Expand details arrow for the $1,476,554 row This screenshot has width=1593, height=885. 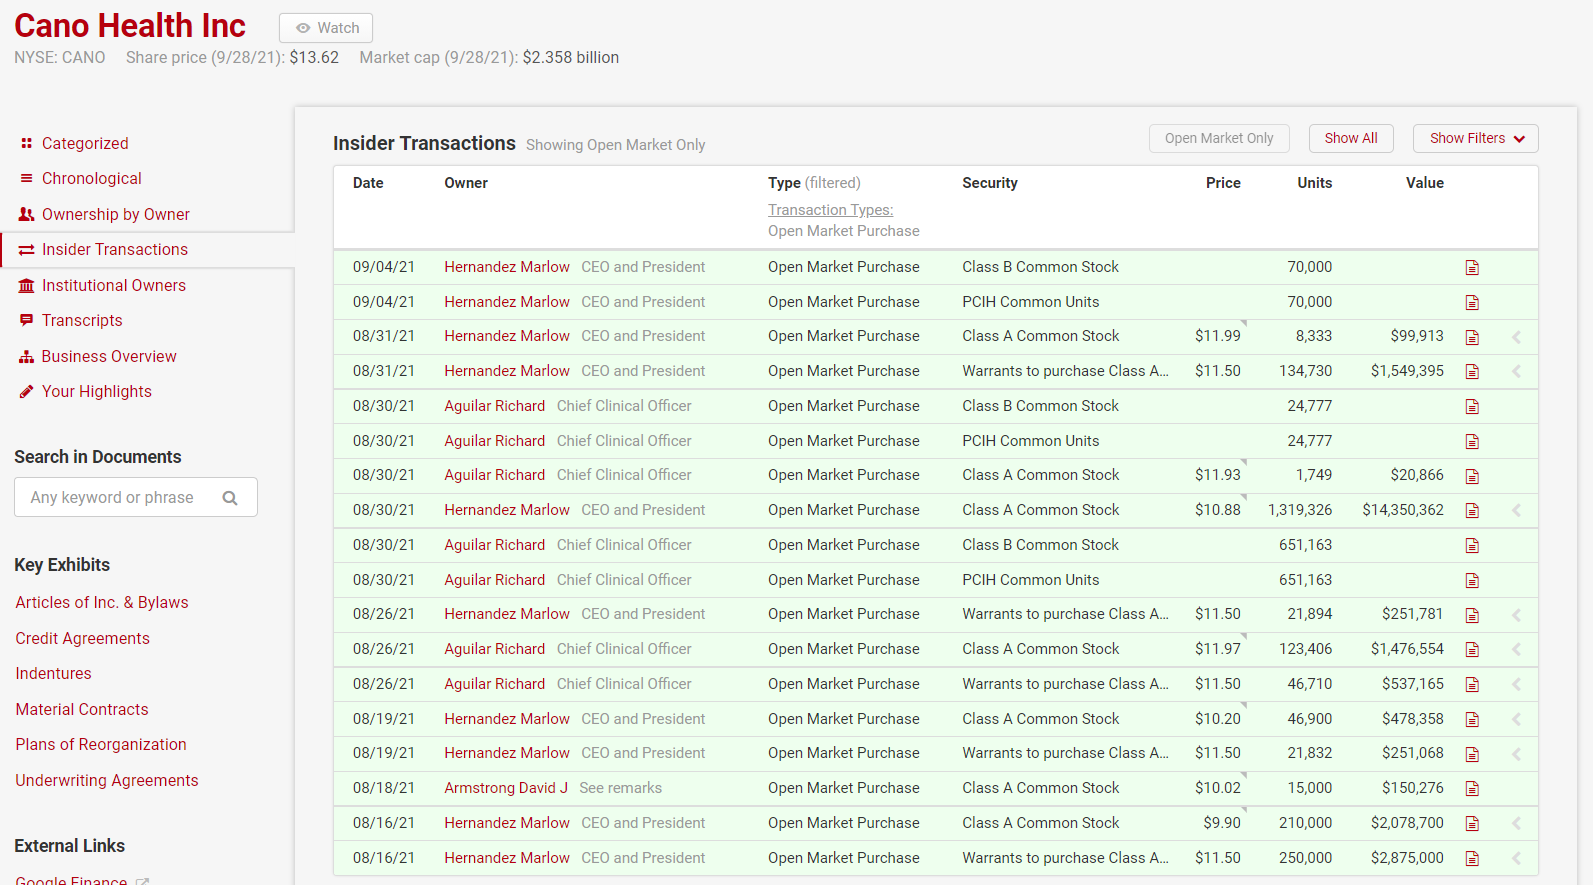pos(1516,649)
